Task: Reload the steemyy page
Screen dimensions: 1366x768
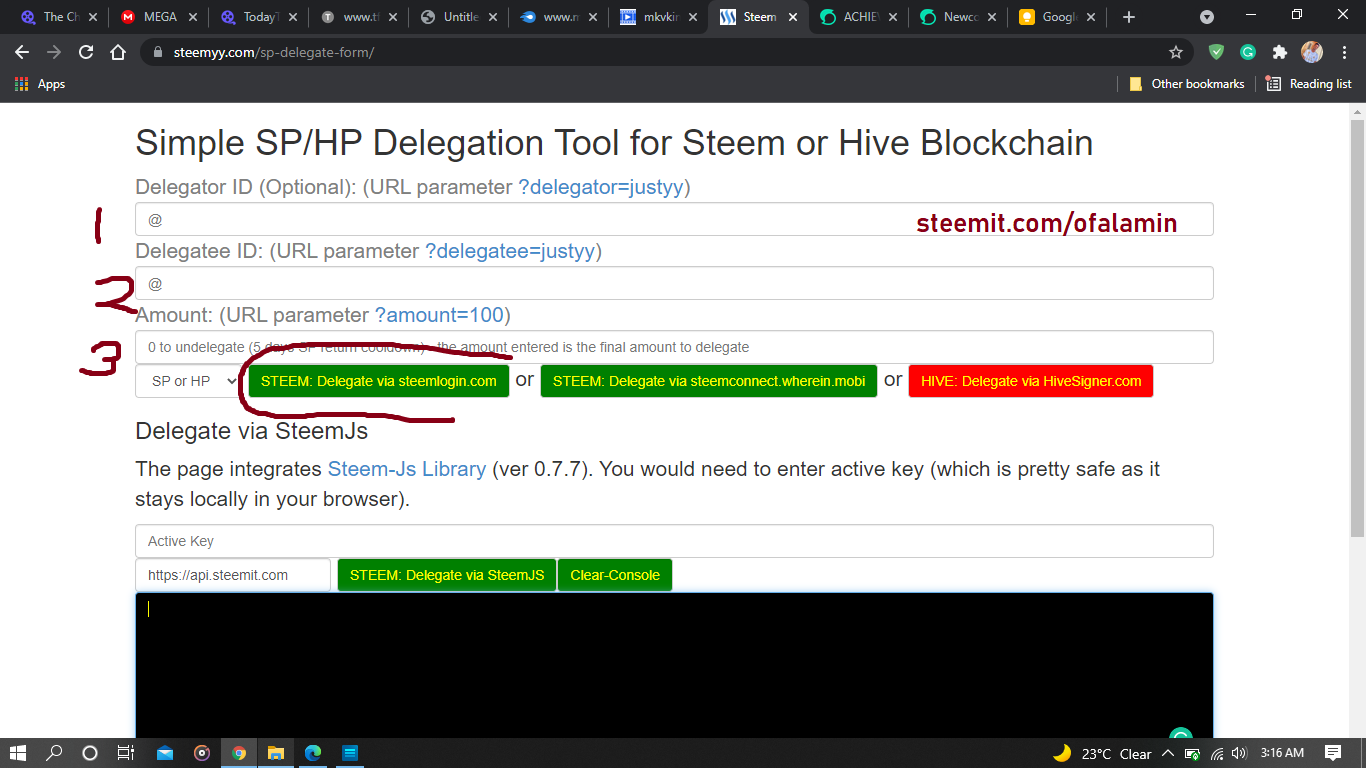Action: pyautogui.click(x=86, y=52)
